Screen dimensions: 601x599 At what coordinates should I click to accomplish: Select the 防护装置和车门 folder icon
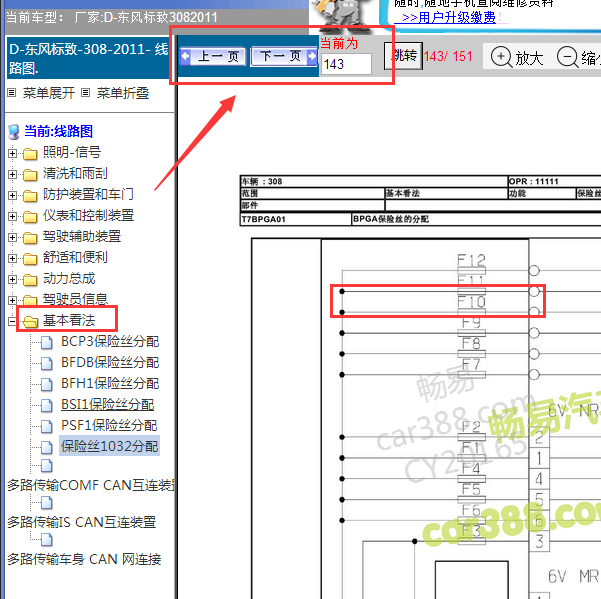[30, 196]
